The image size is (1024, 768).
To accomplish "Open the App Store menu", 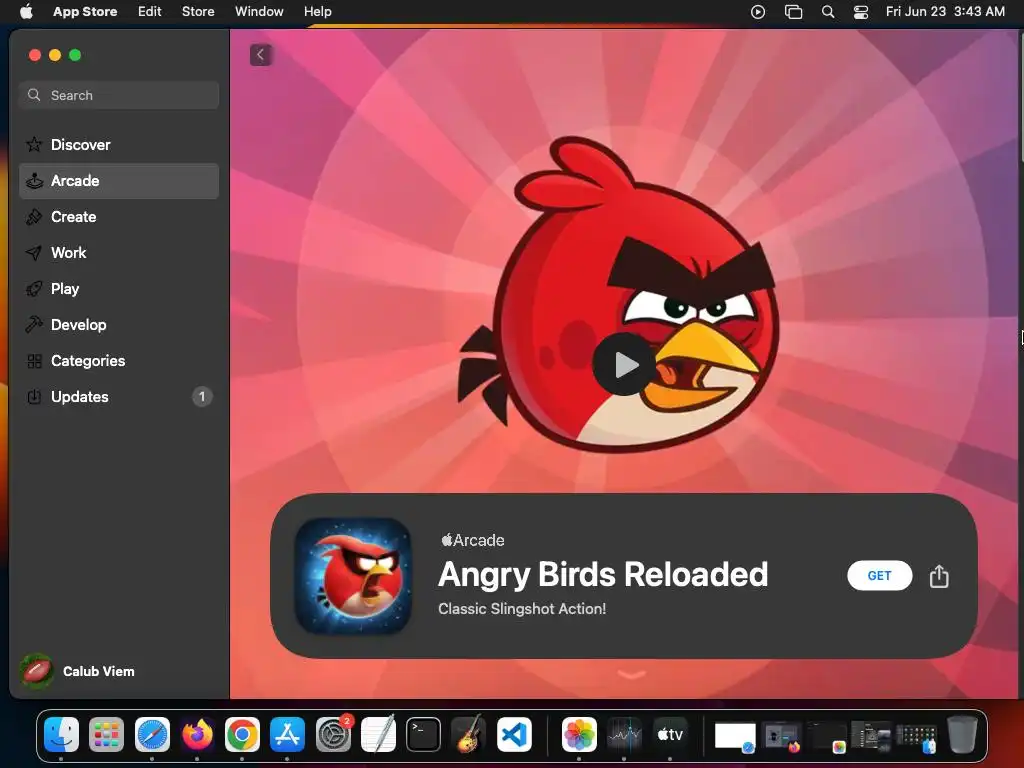I will 85,12.
